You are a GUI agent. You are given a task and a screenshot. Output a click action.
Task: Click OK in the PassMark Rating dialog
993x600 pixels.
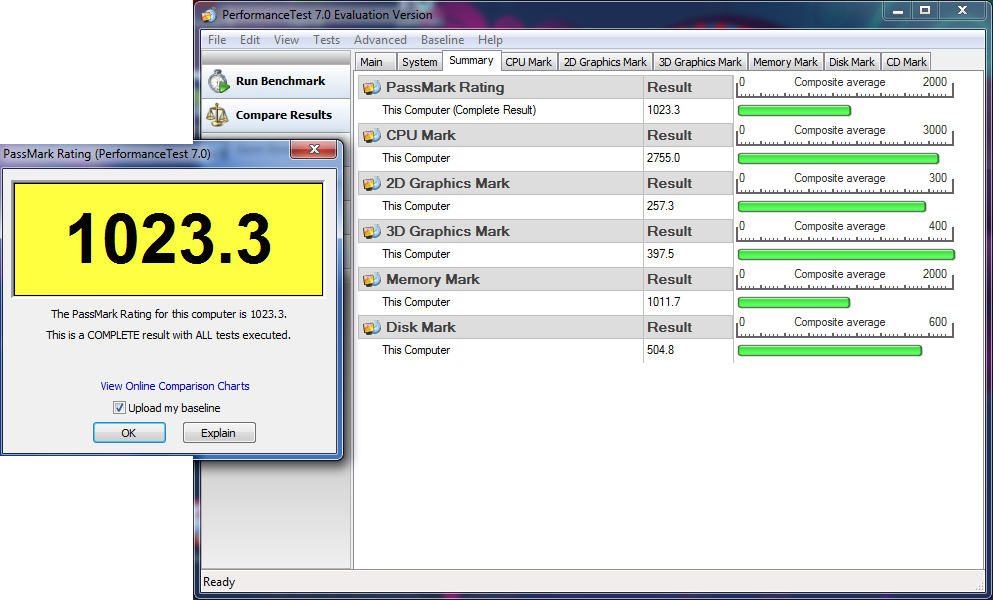tap(129, 433)
